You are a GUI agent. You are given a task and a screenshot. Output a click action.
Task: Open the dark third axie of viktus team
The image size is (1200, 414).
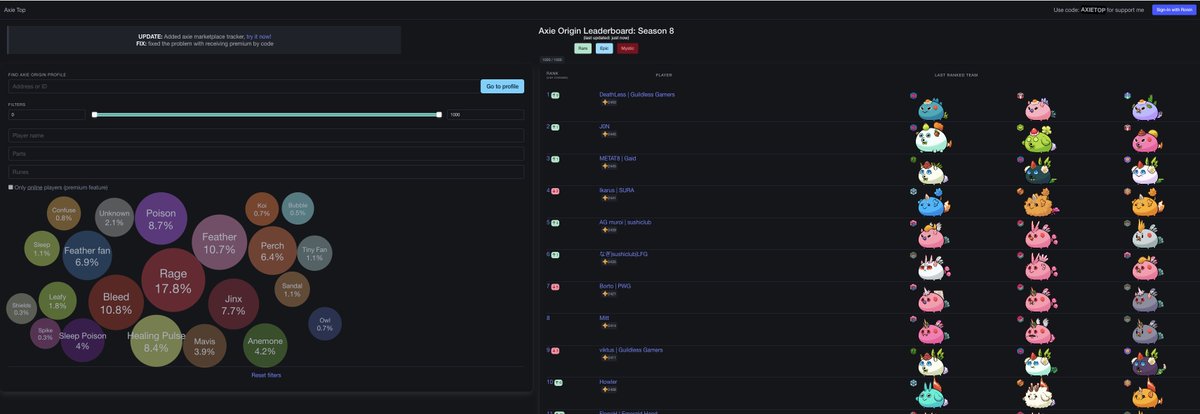[x=1146, y=362]
